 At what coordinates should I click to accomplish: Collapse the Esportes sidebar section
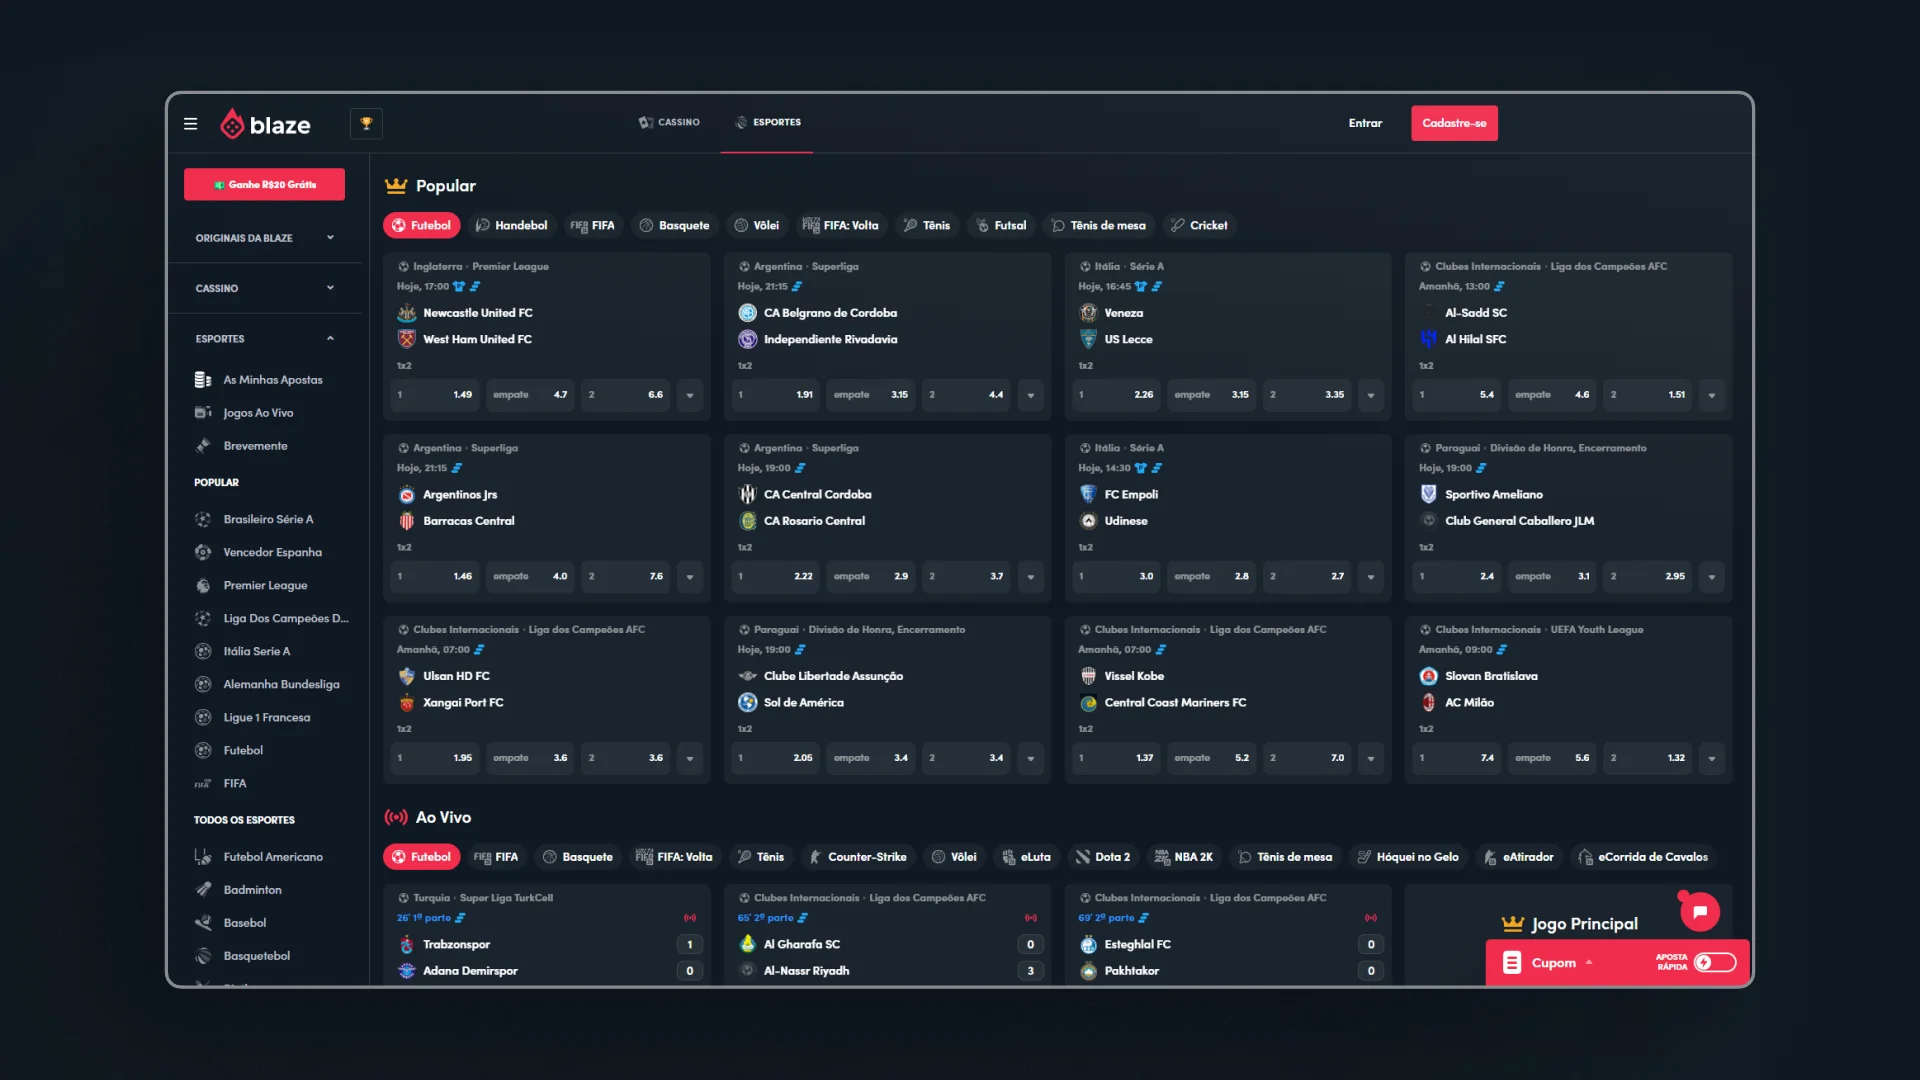[x=264, y=339]
